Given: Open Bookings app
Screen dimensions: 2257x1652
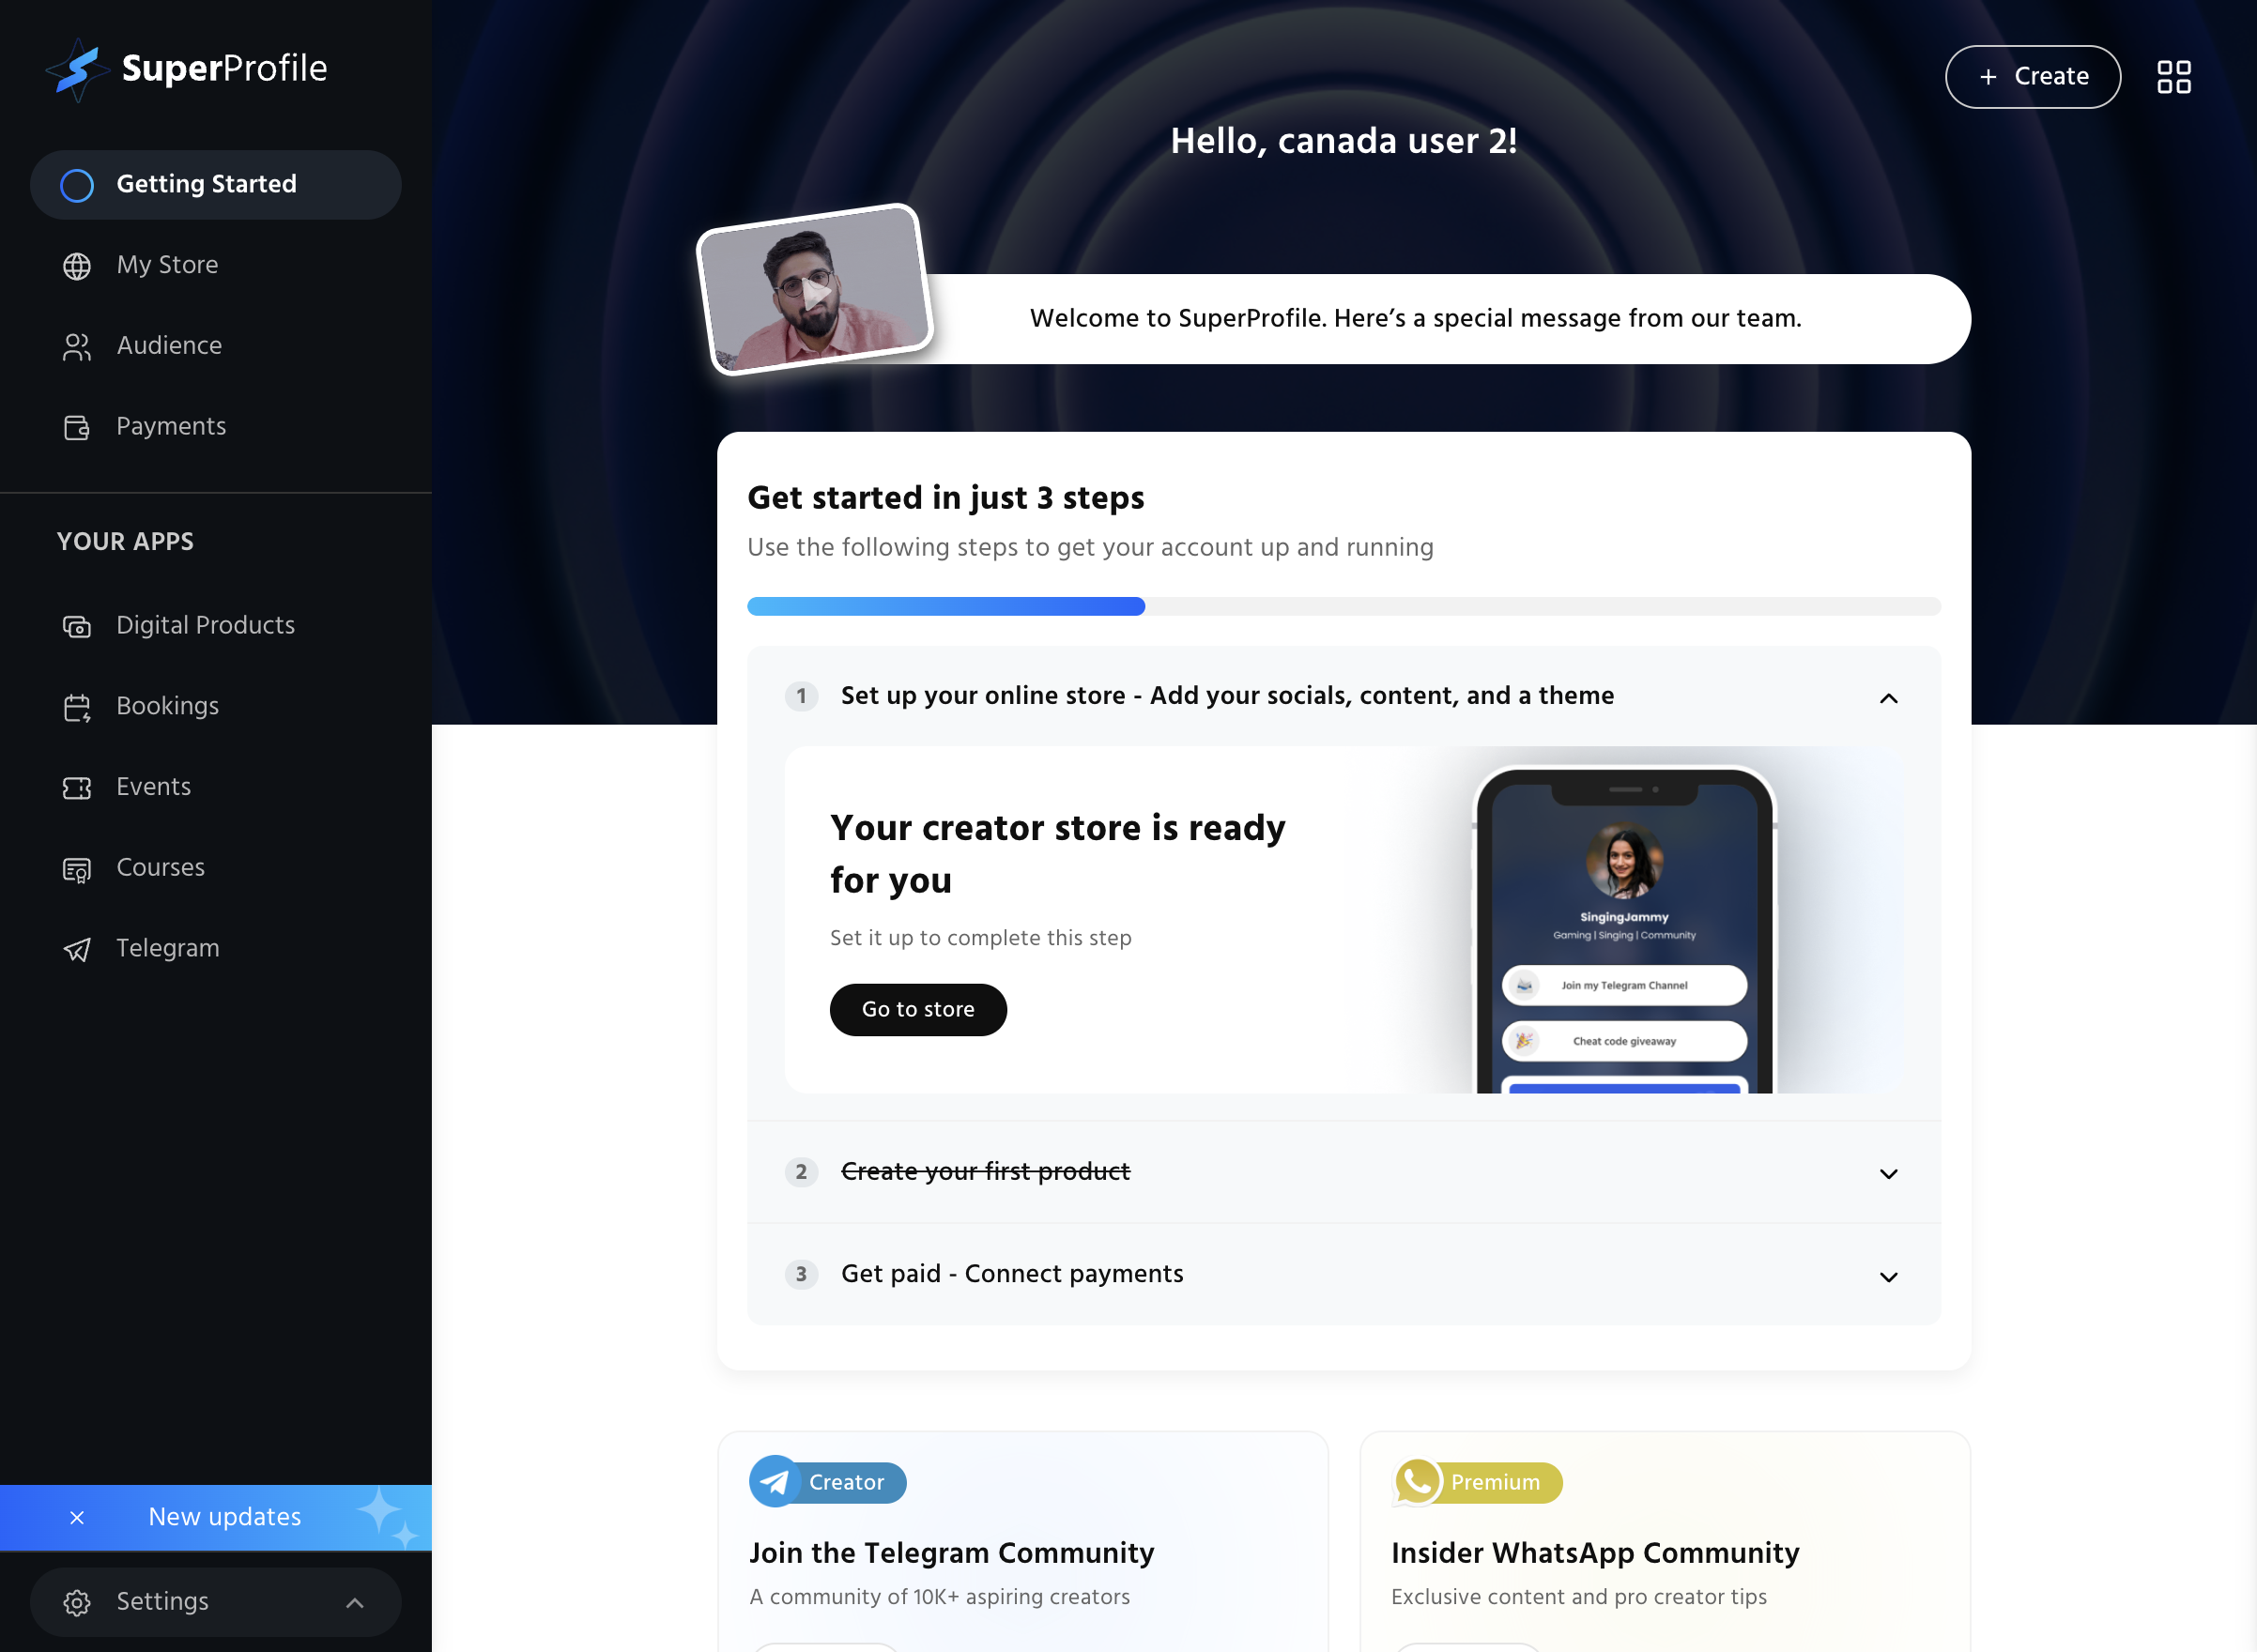Looking at the screenshot, I should (x=166, y=706).
